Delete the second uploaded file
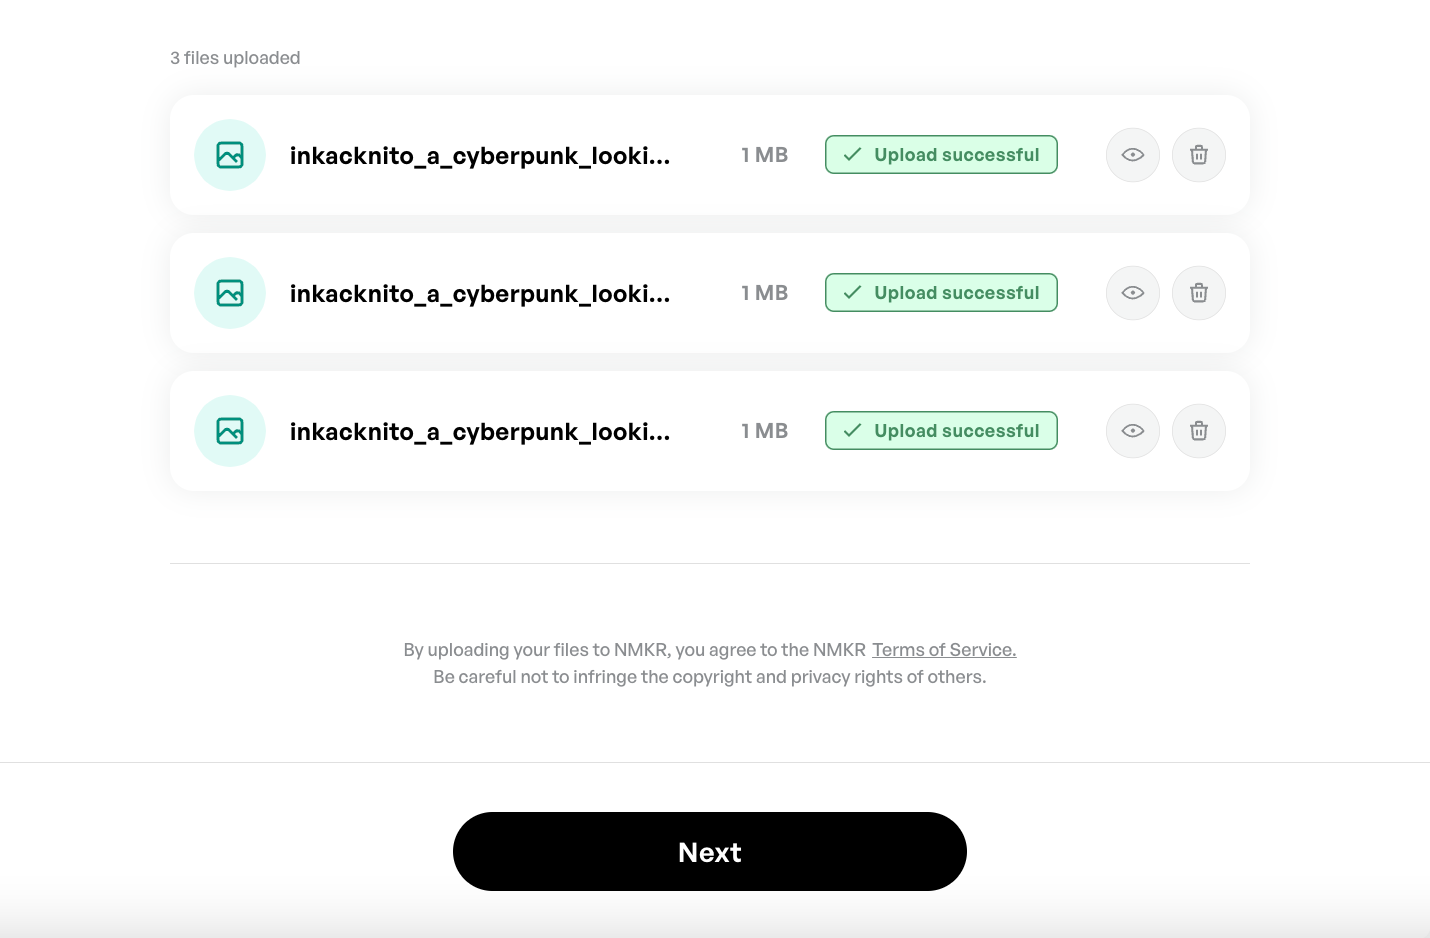Image resolution: width=1430 pixels, height=938 pixels. pos(1198,293)
